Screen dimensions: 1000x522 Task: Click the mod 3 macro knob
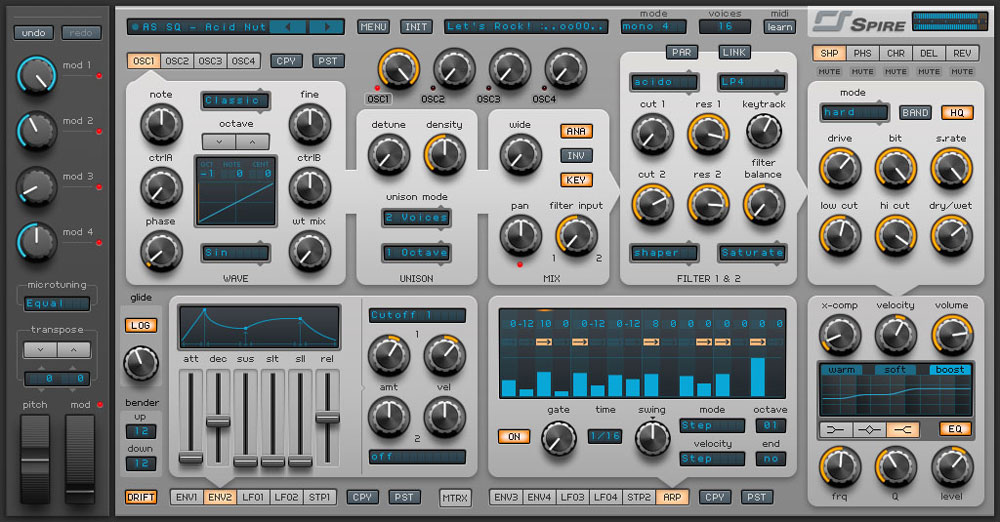[37, 188]
